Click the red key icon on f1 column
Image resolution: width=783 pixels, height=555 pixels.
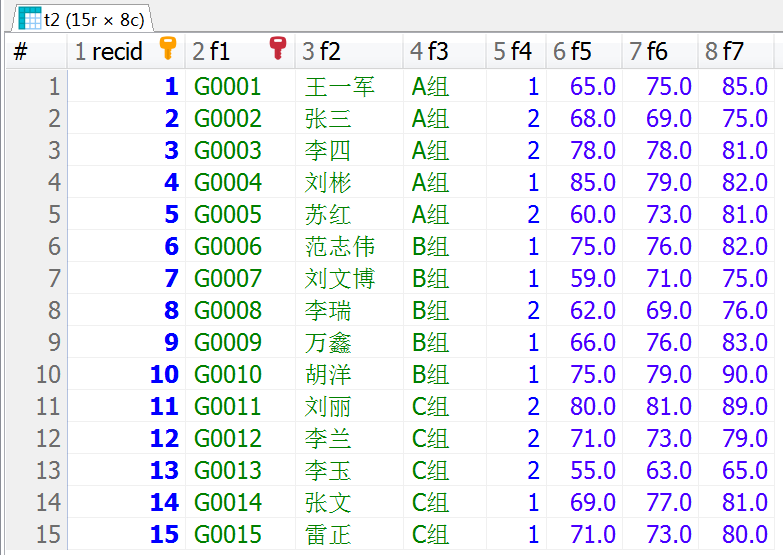pos(277,49)
